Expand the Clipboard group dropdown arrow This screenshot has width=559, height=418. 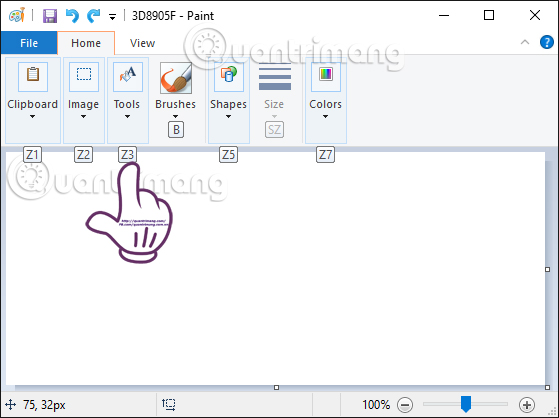(32, 117)
